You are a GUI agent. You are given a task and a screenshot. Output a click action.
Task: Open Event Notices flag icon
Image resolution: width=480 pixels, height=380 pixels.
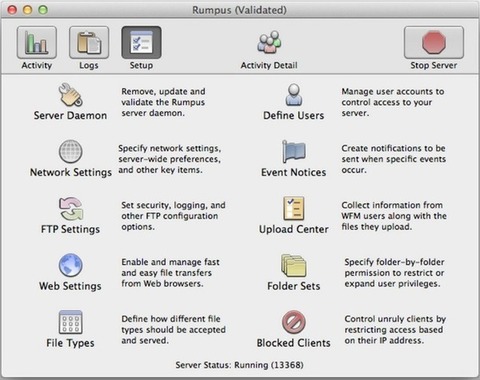[x=294, y=151]
